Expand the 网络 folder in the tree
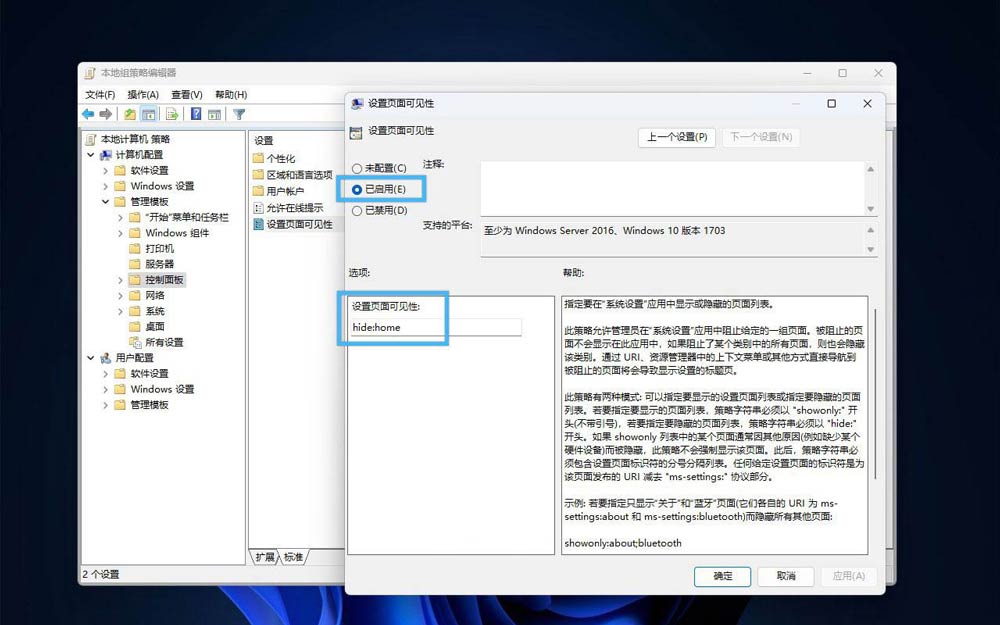 coord(120,296)
